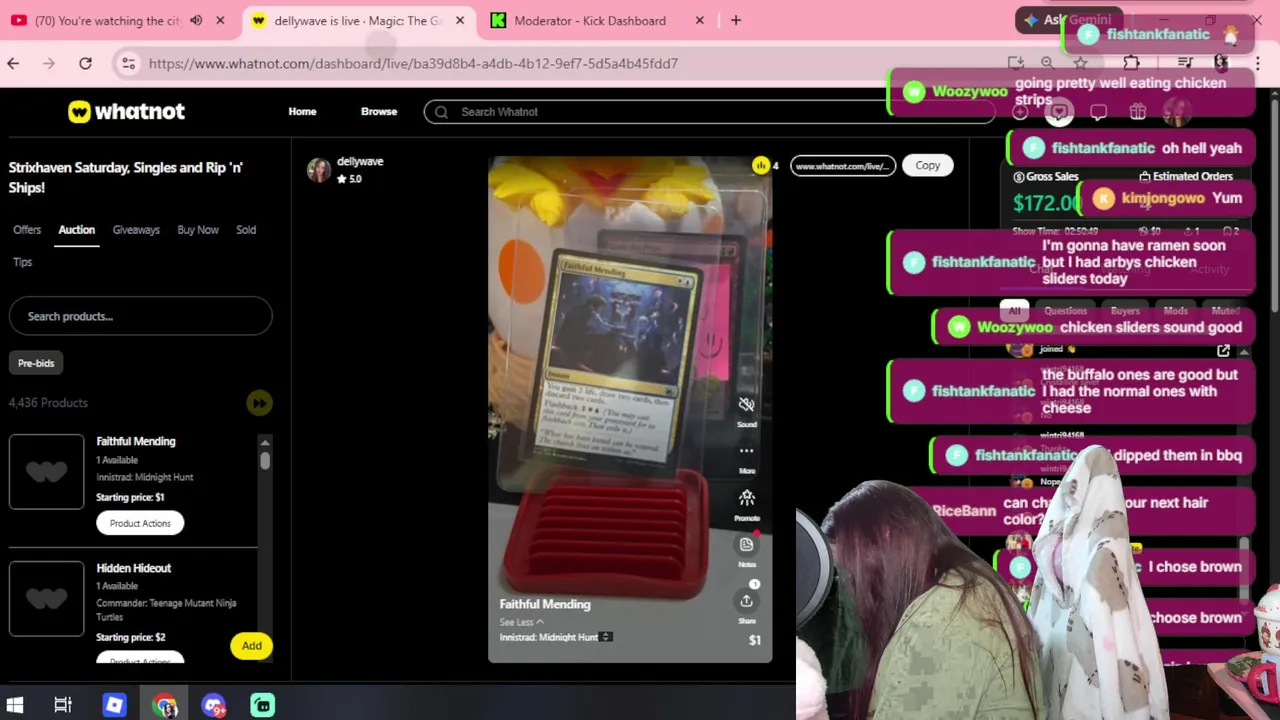Click the Promote star icon
1280x720 pixels.
(x=746, y=498)
